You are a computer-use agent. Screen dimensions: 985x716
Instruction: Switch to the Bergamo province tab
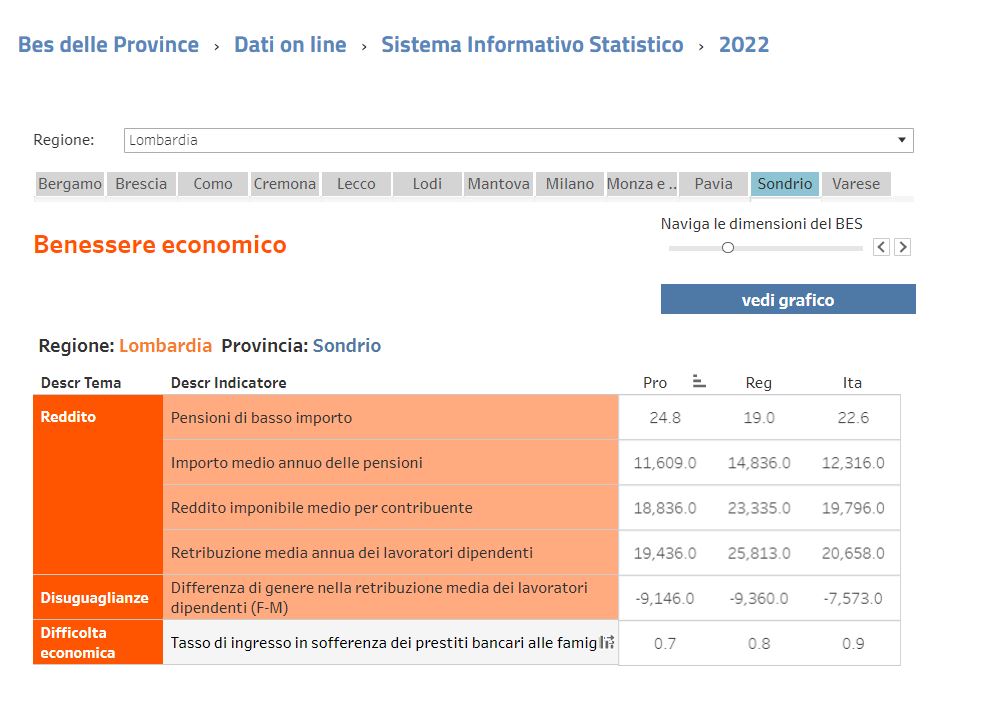pyautogui.click(x=70, y=184)
